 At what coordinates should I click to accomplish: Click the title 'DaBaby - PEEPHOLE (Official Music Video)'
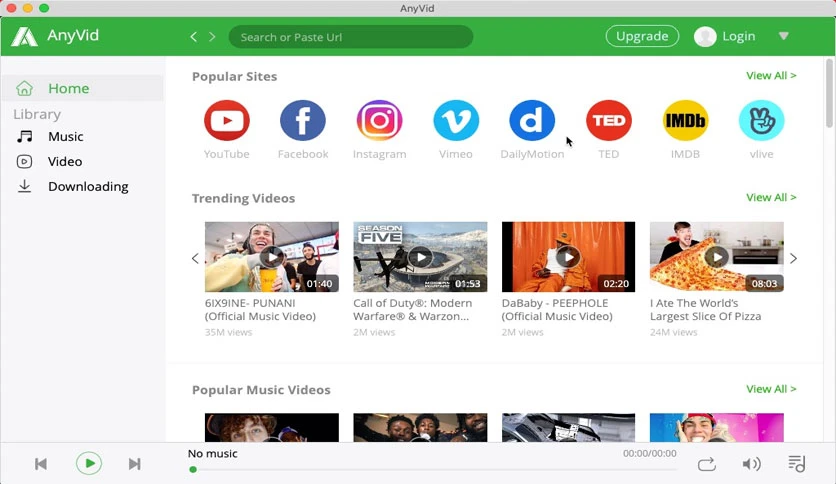click(557, 310)
